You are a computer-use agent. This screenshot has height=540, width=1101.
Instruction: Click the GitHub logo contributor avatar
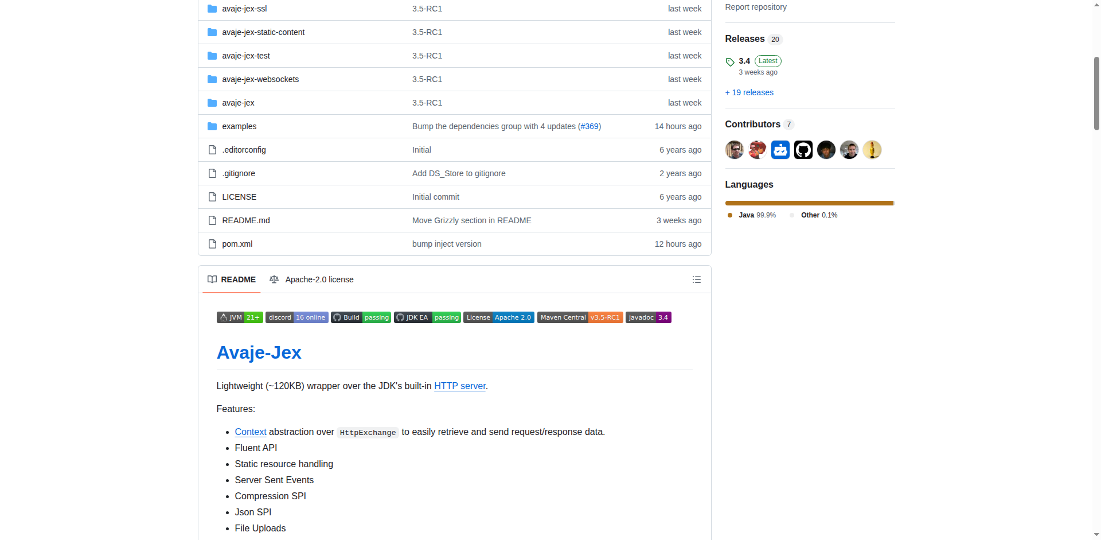803,150
